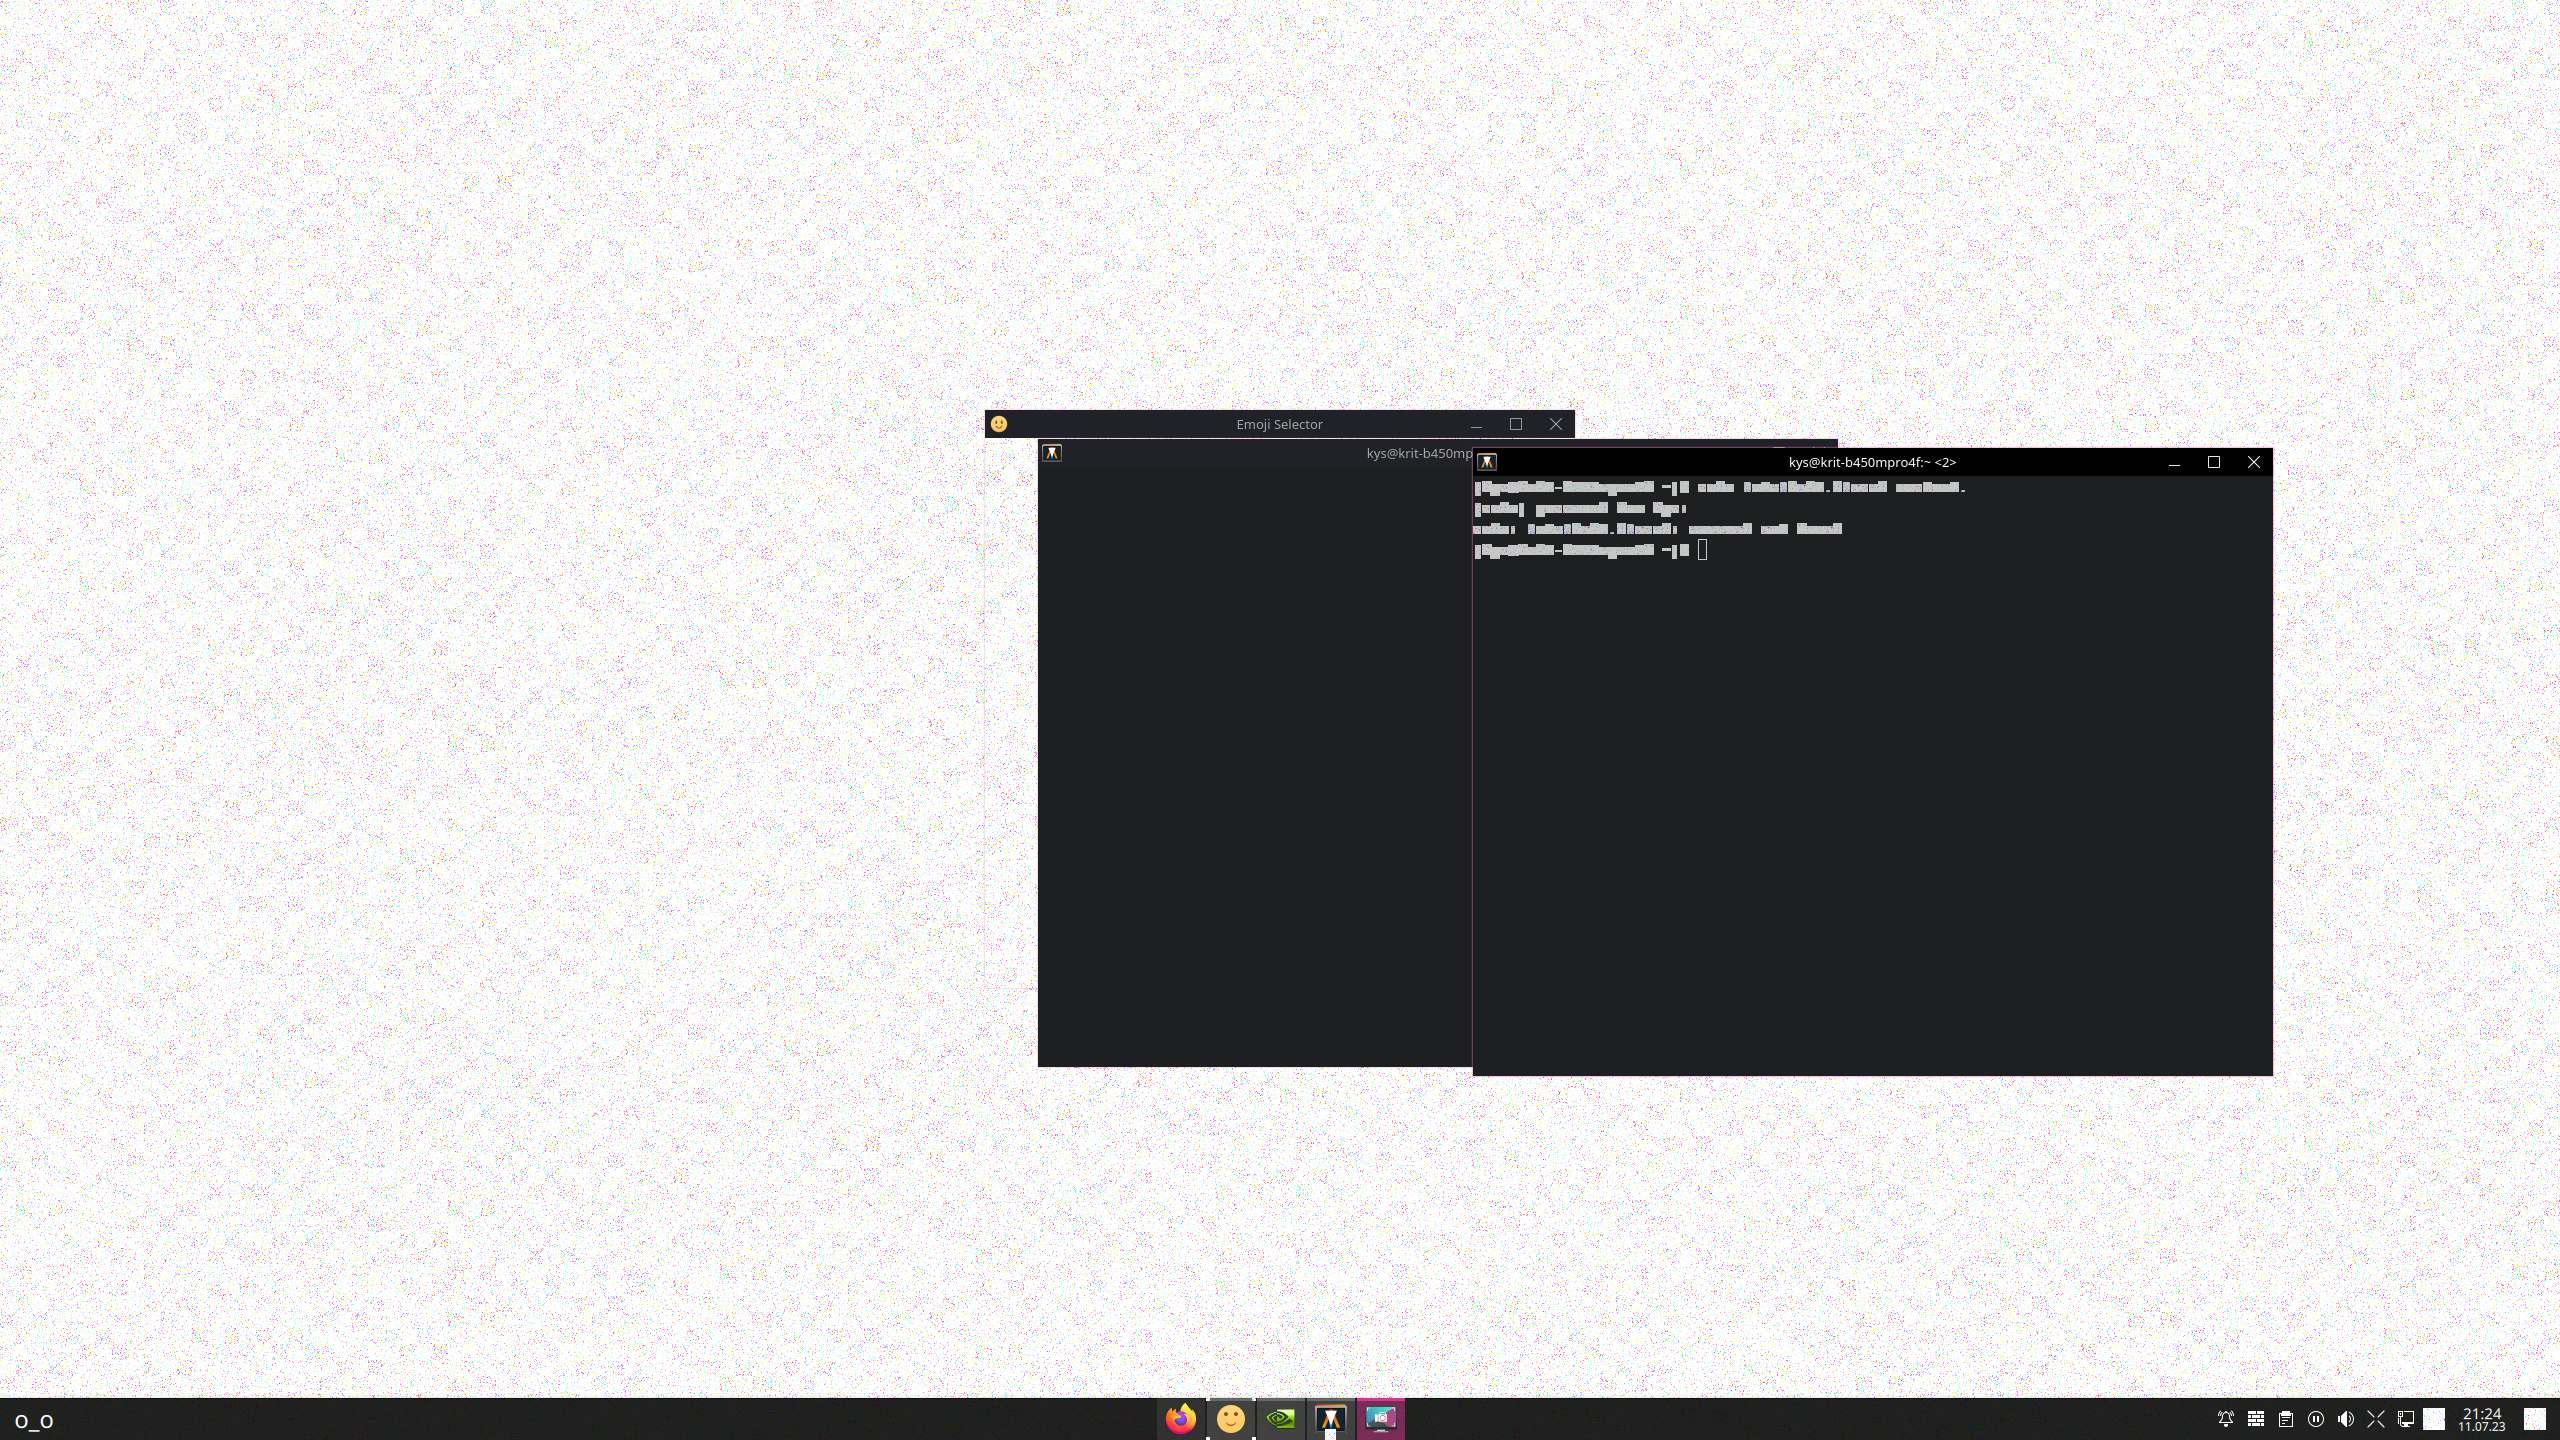Image resolution: width=2560 pixels, height=1440 pixels.
Task: Open the O_O application launcher
Action: point(34,1420)
